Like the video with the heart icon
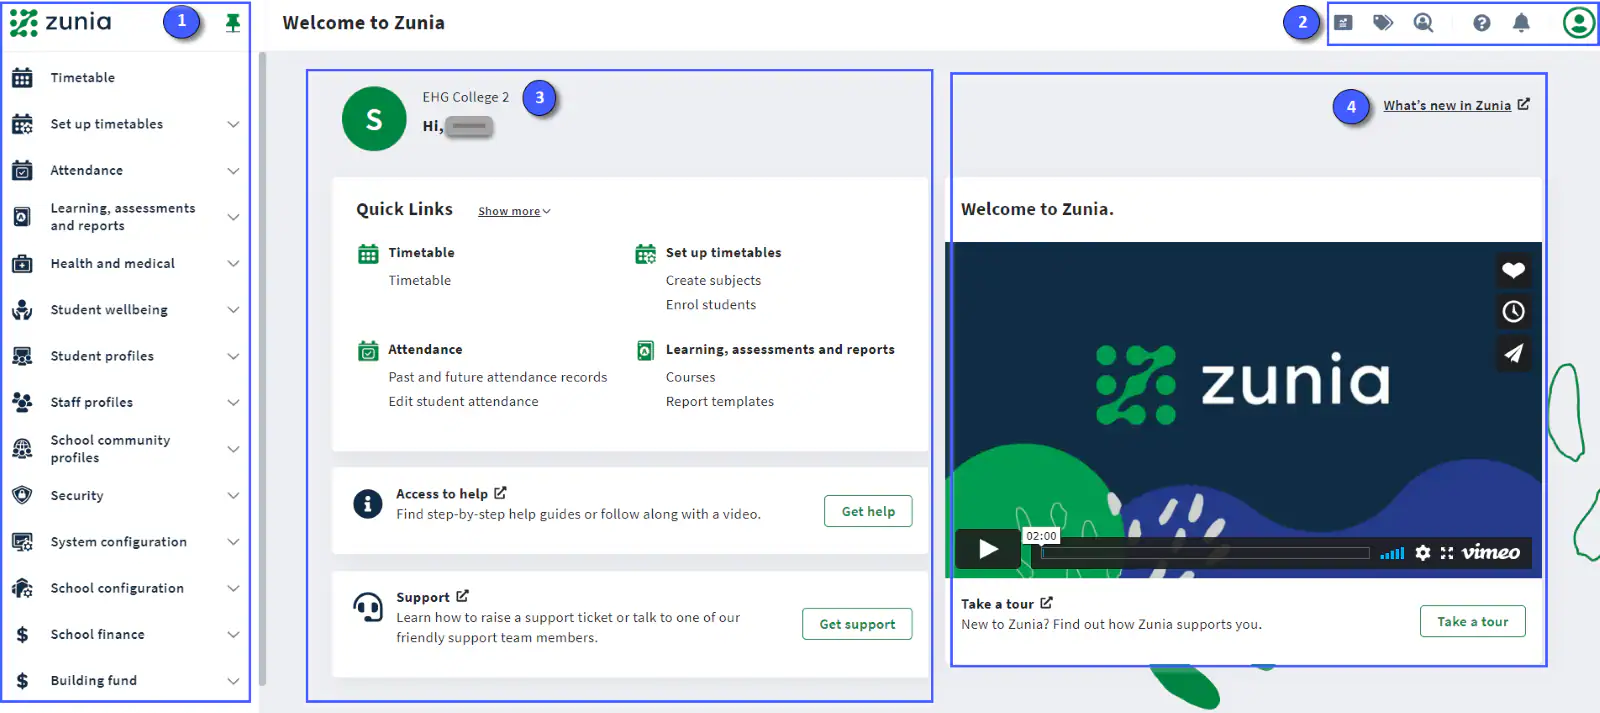Viewport: 1600px width, 713px height. [x=1513, y=270]
